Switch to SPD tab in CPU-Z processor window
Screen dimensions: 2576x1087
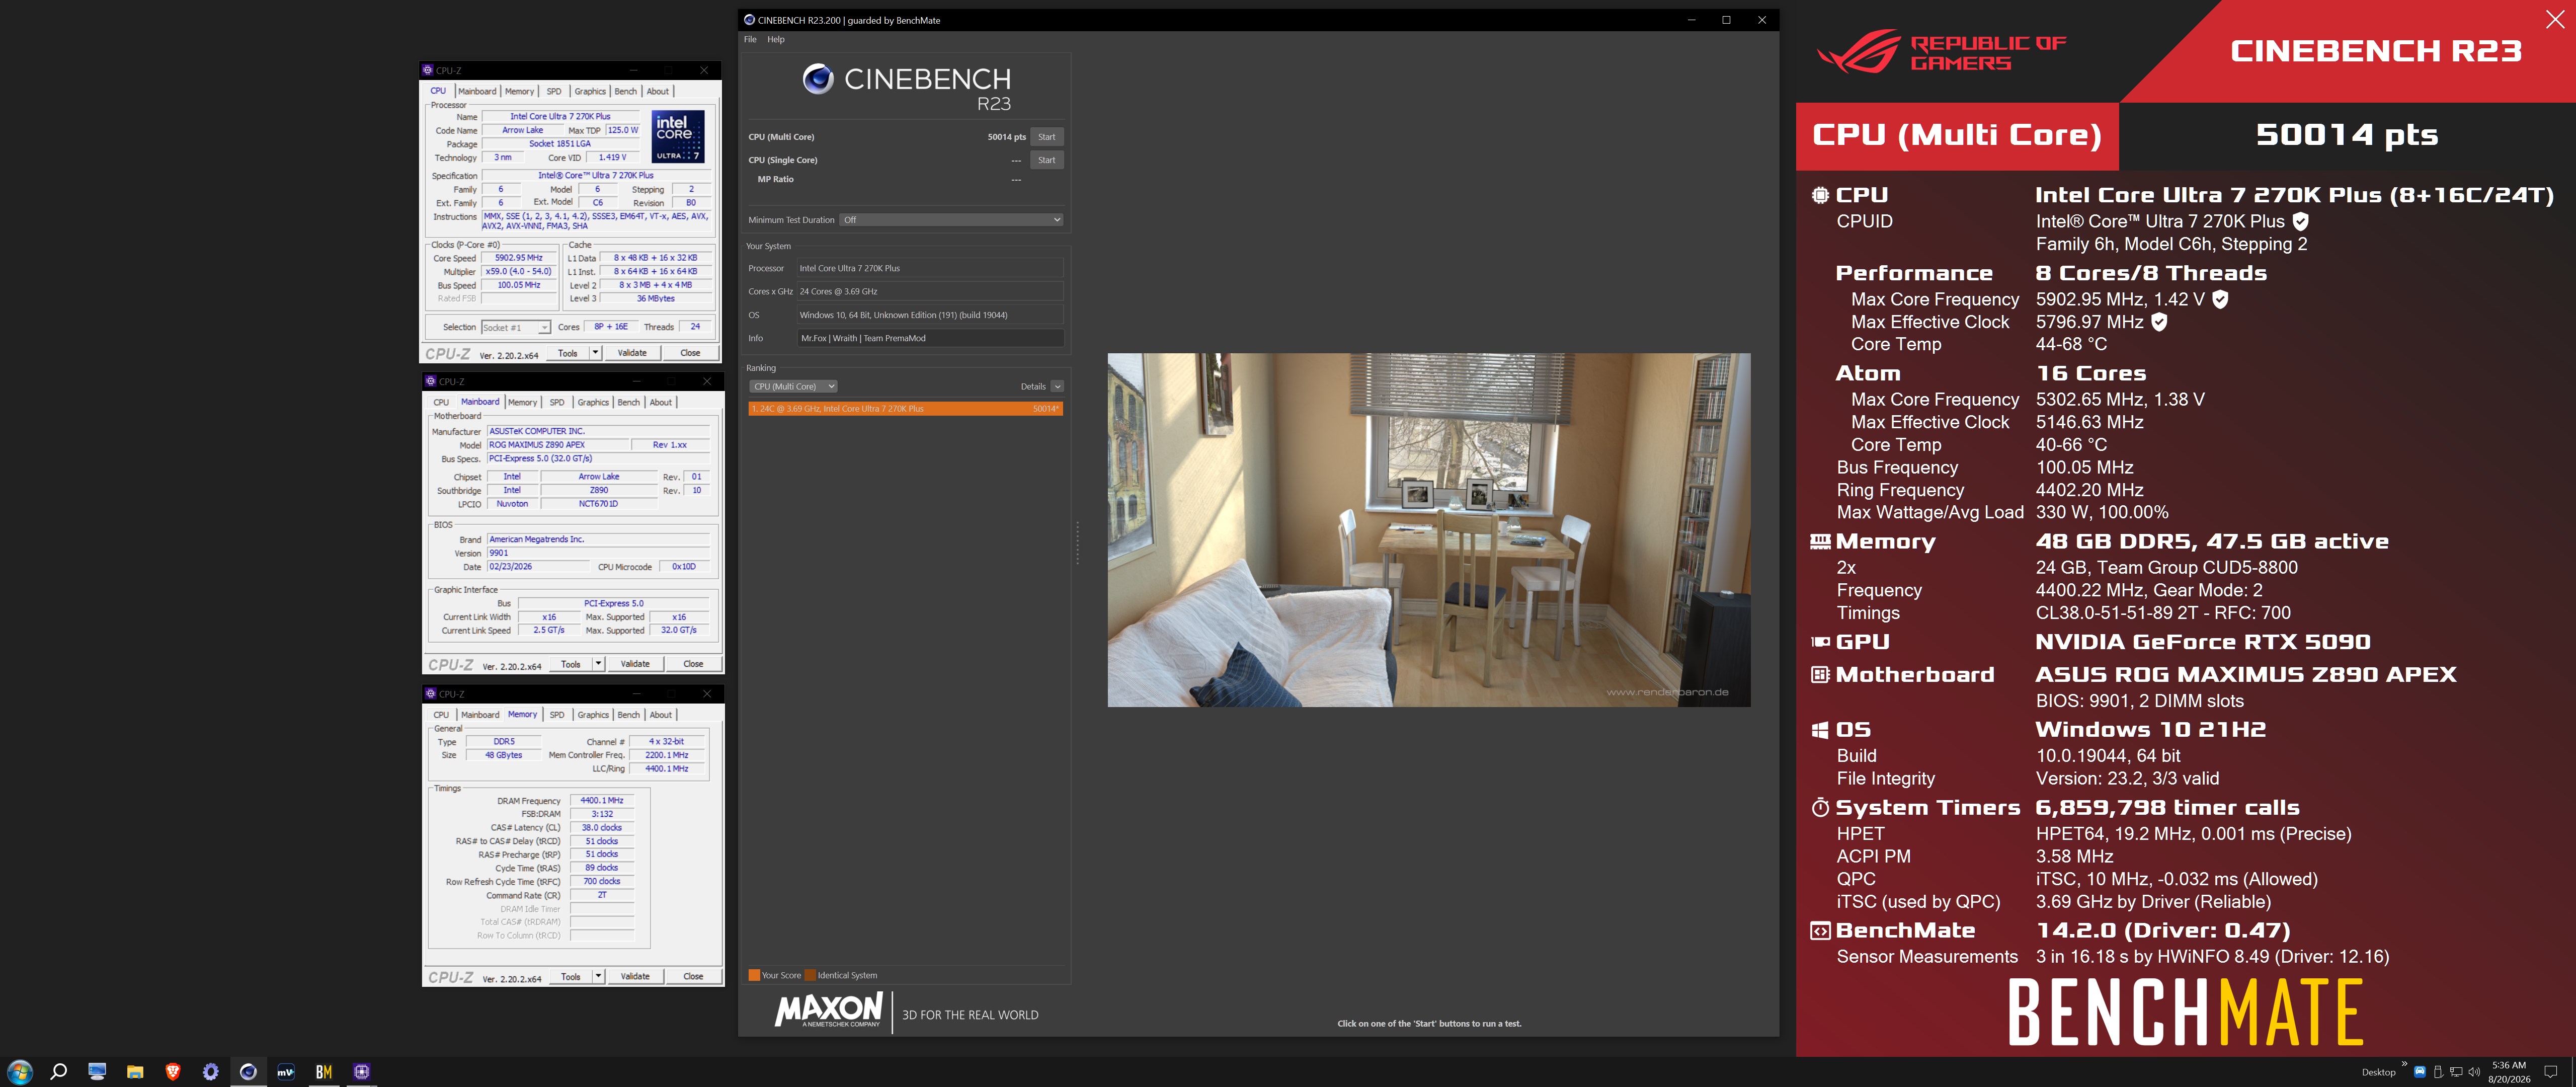(554, 91)
